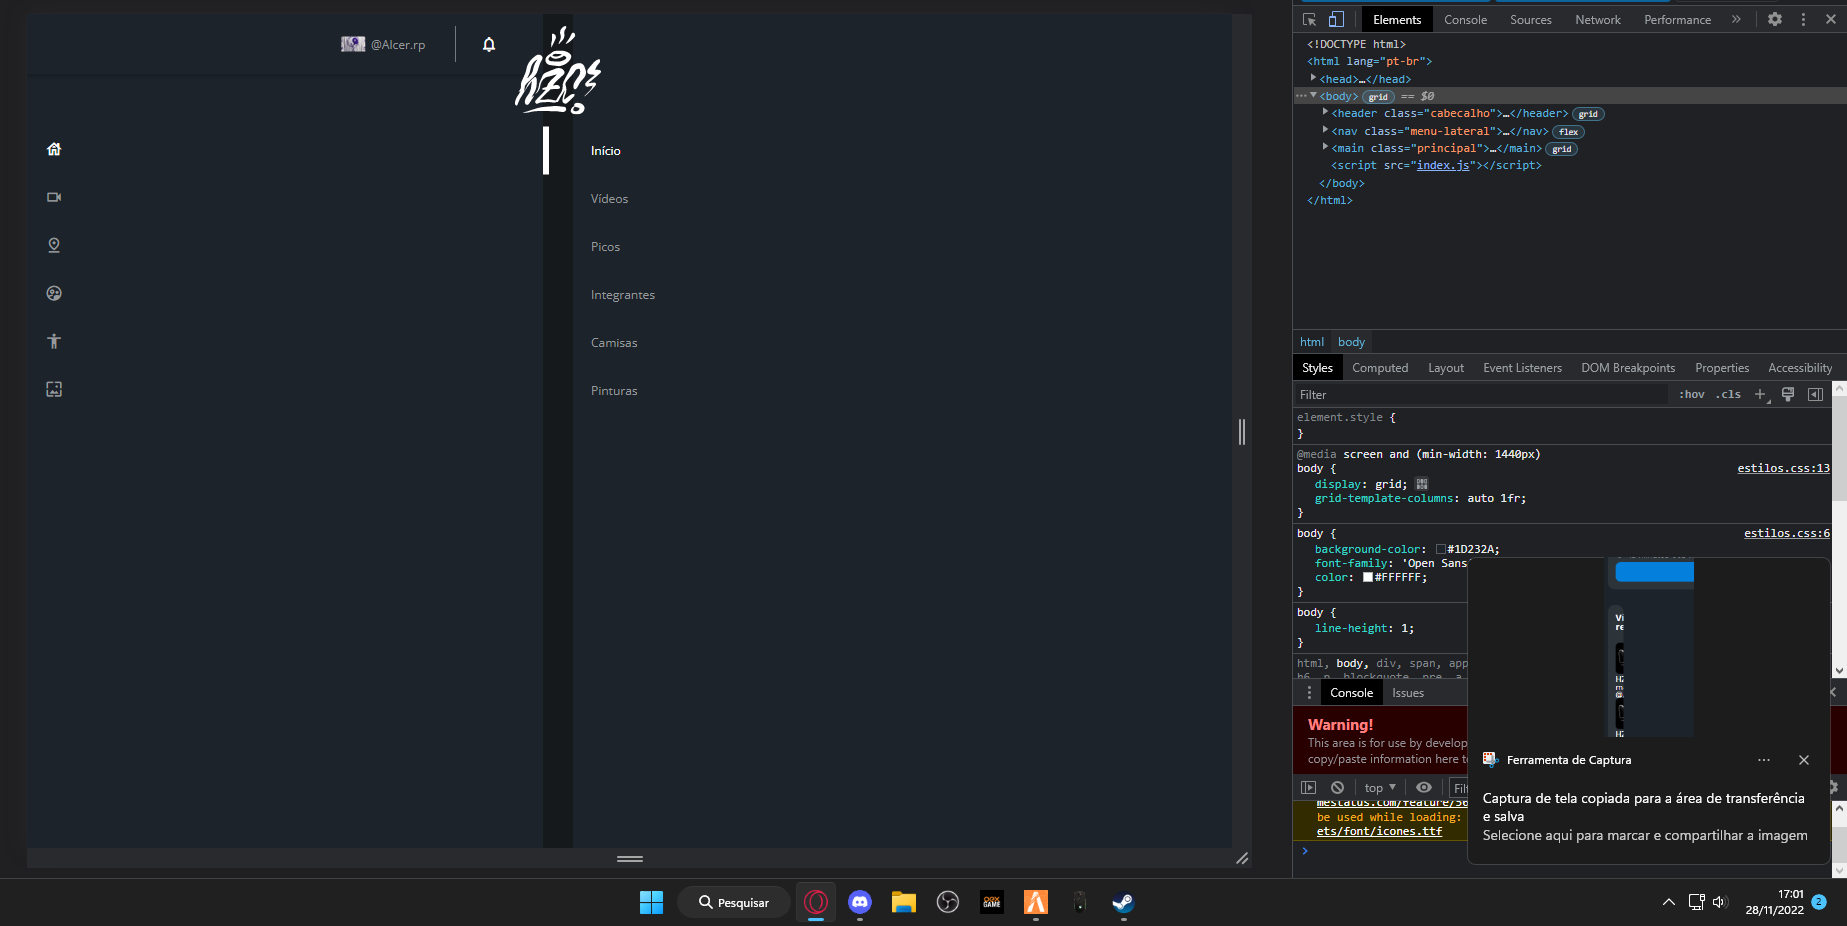Image resolution: width=1847 pixels, height=926 pixels.
Task: Click the location pin sidebar icon
Action: (54, 245)
